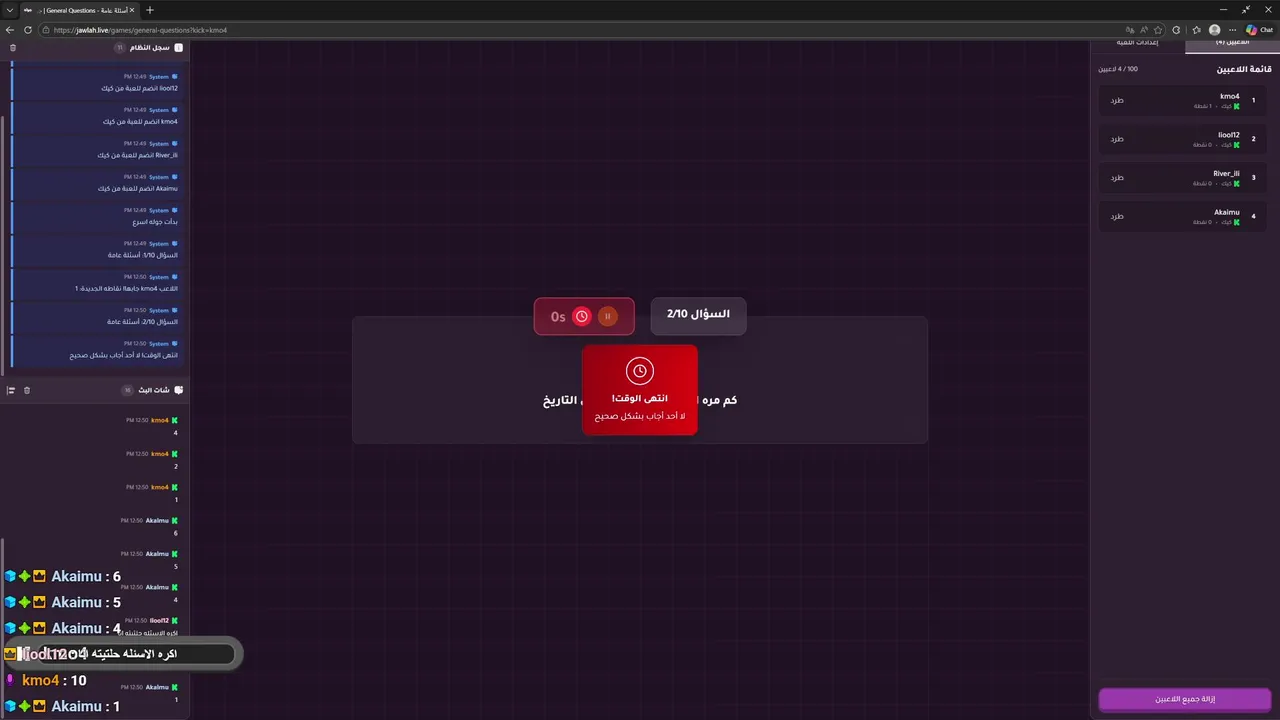This screenshot has width=1280, height=720.
Task: Kick player River_ili with طرد
Action: pos(1117,178)
